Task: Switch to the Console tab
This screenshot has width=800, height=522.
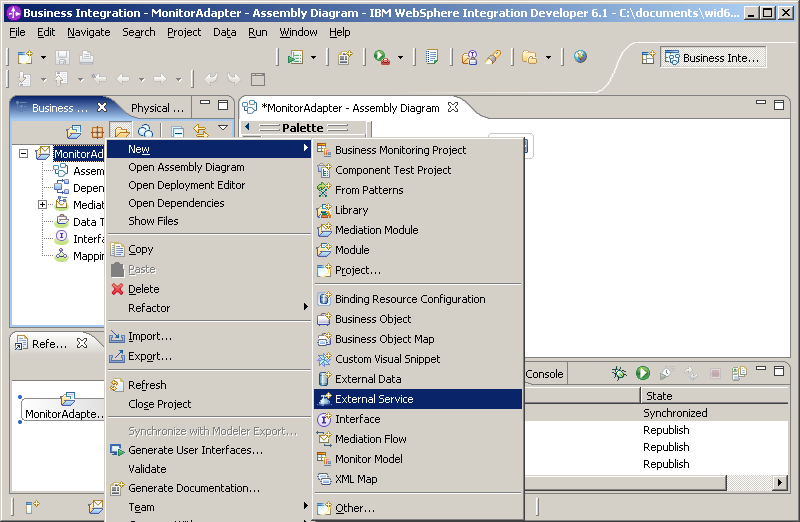Action: pos(544,374)
